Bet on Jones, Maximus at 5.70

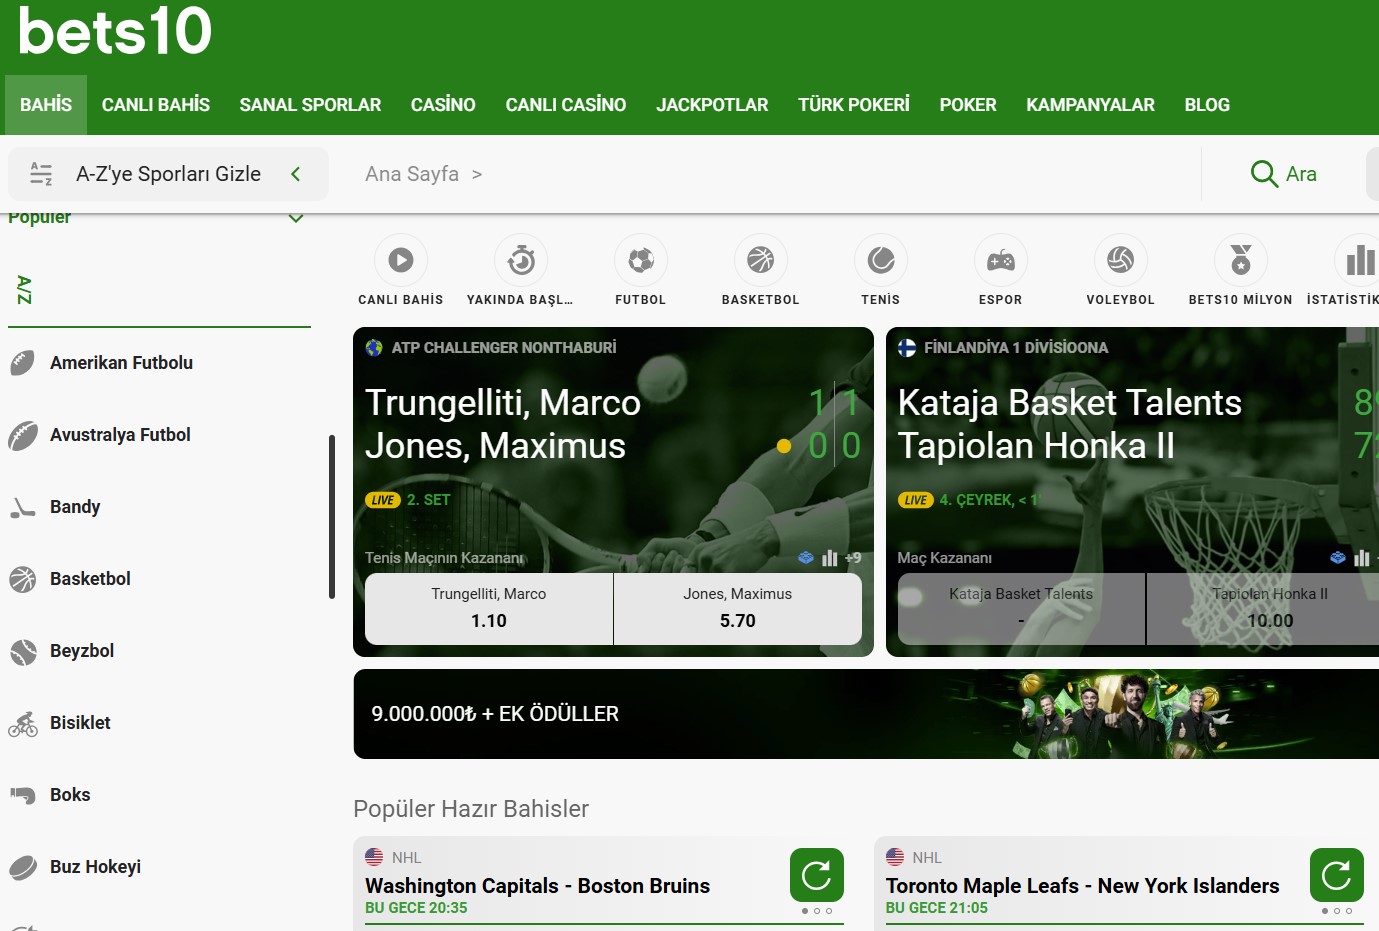[x=738, y=609]
